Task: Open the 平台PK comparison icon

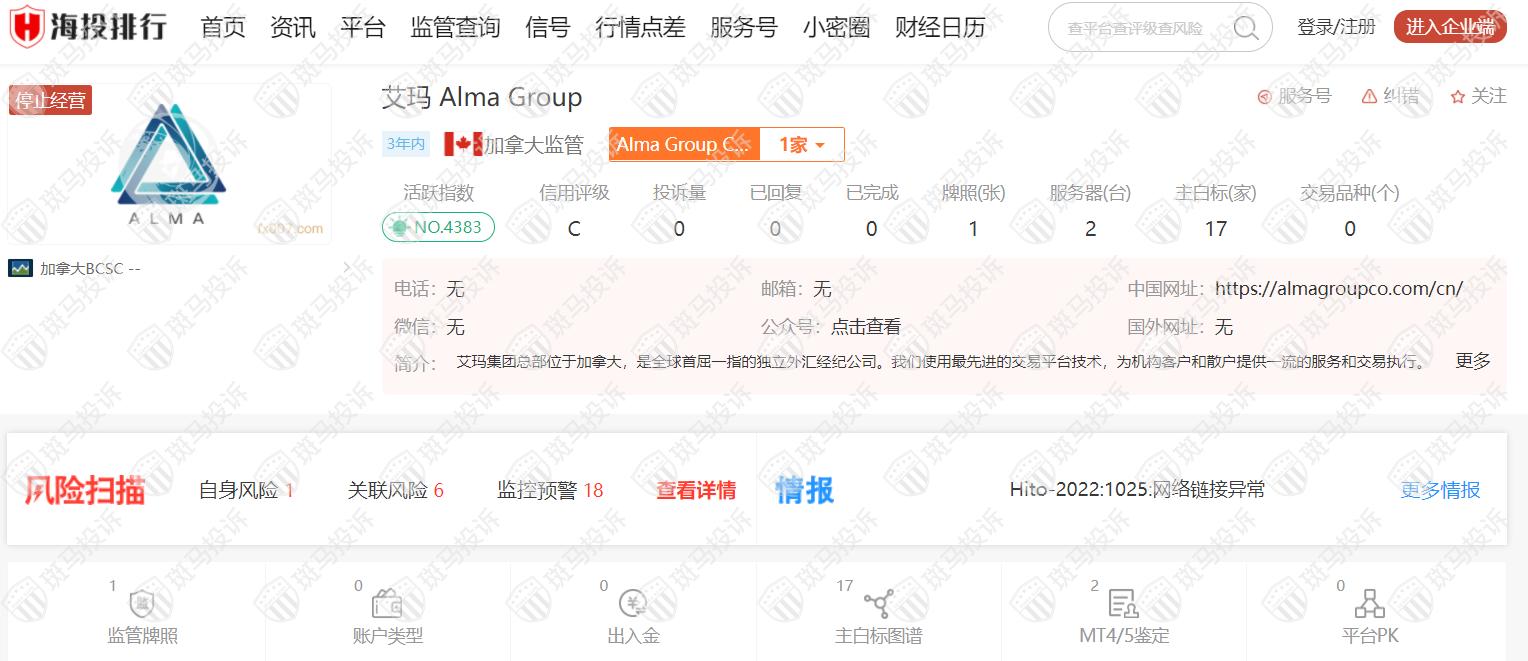Action: tap(1369, 604)
